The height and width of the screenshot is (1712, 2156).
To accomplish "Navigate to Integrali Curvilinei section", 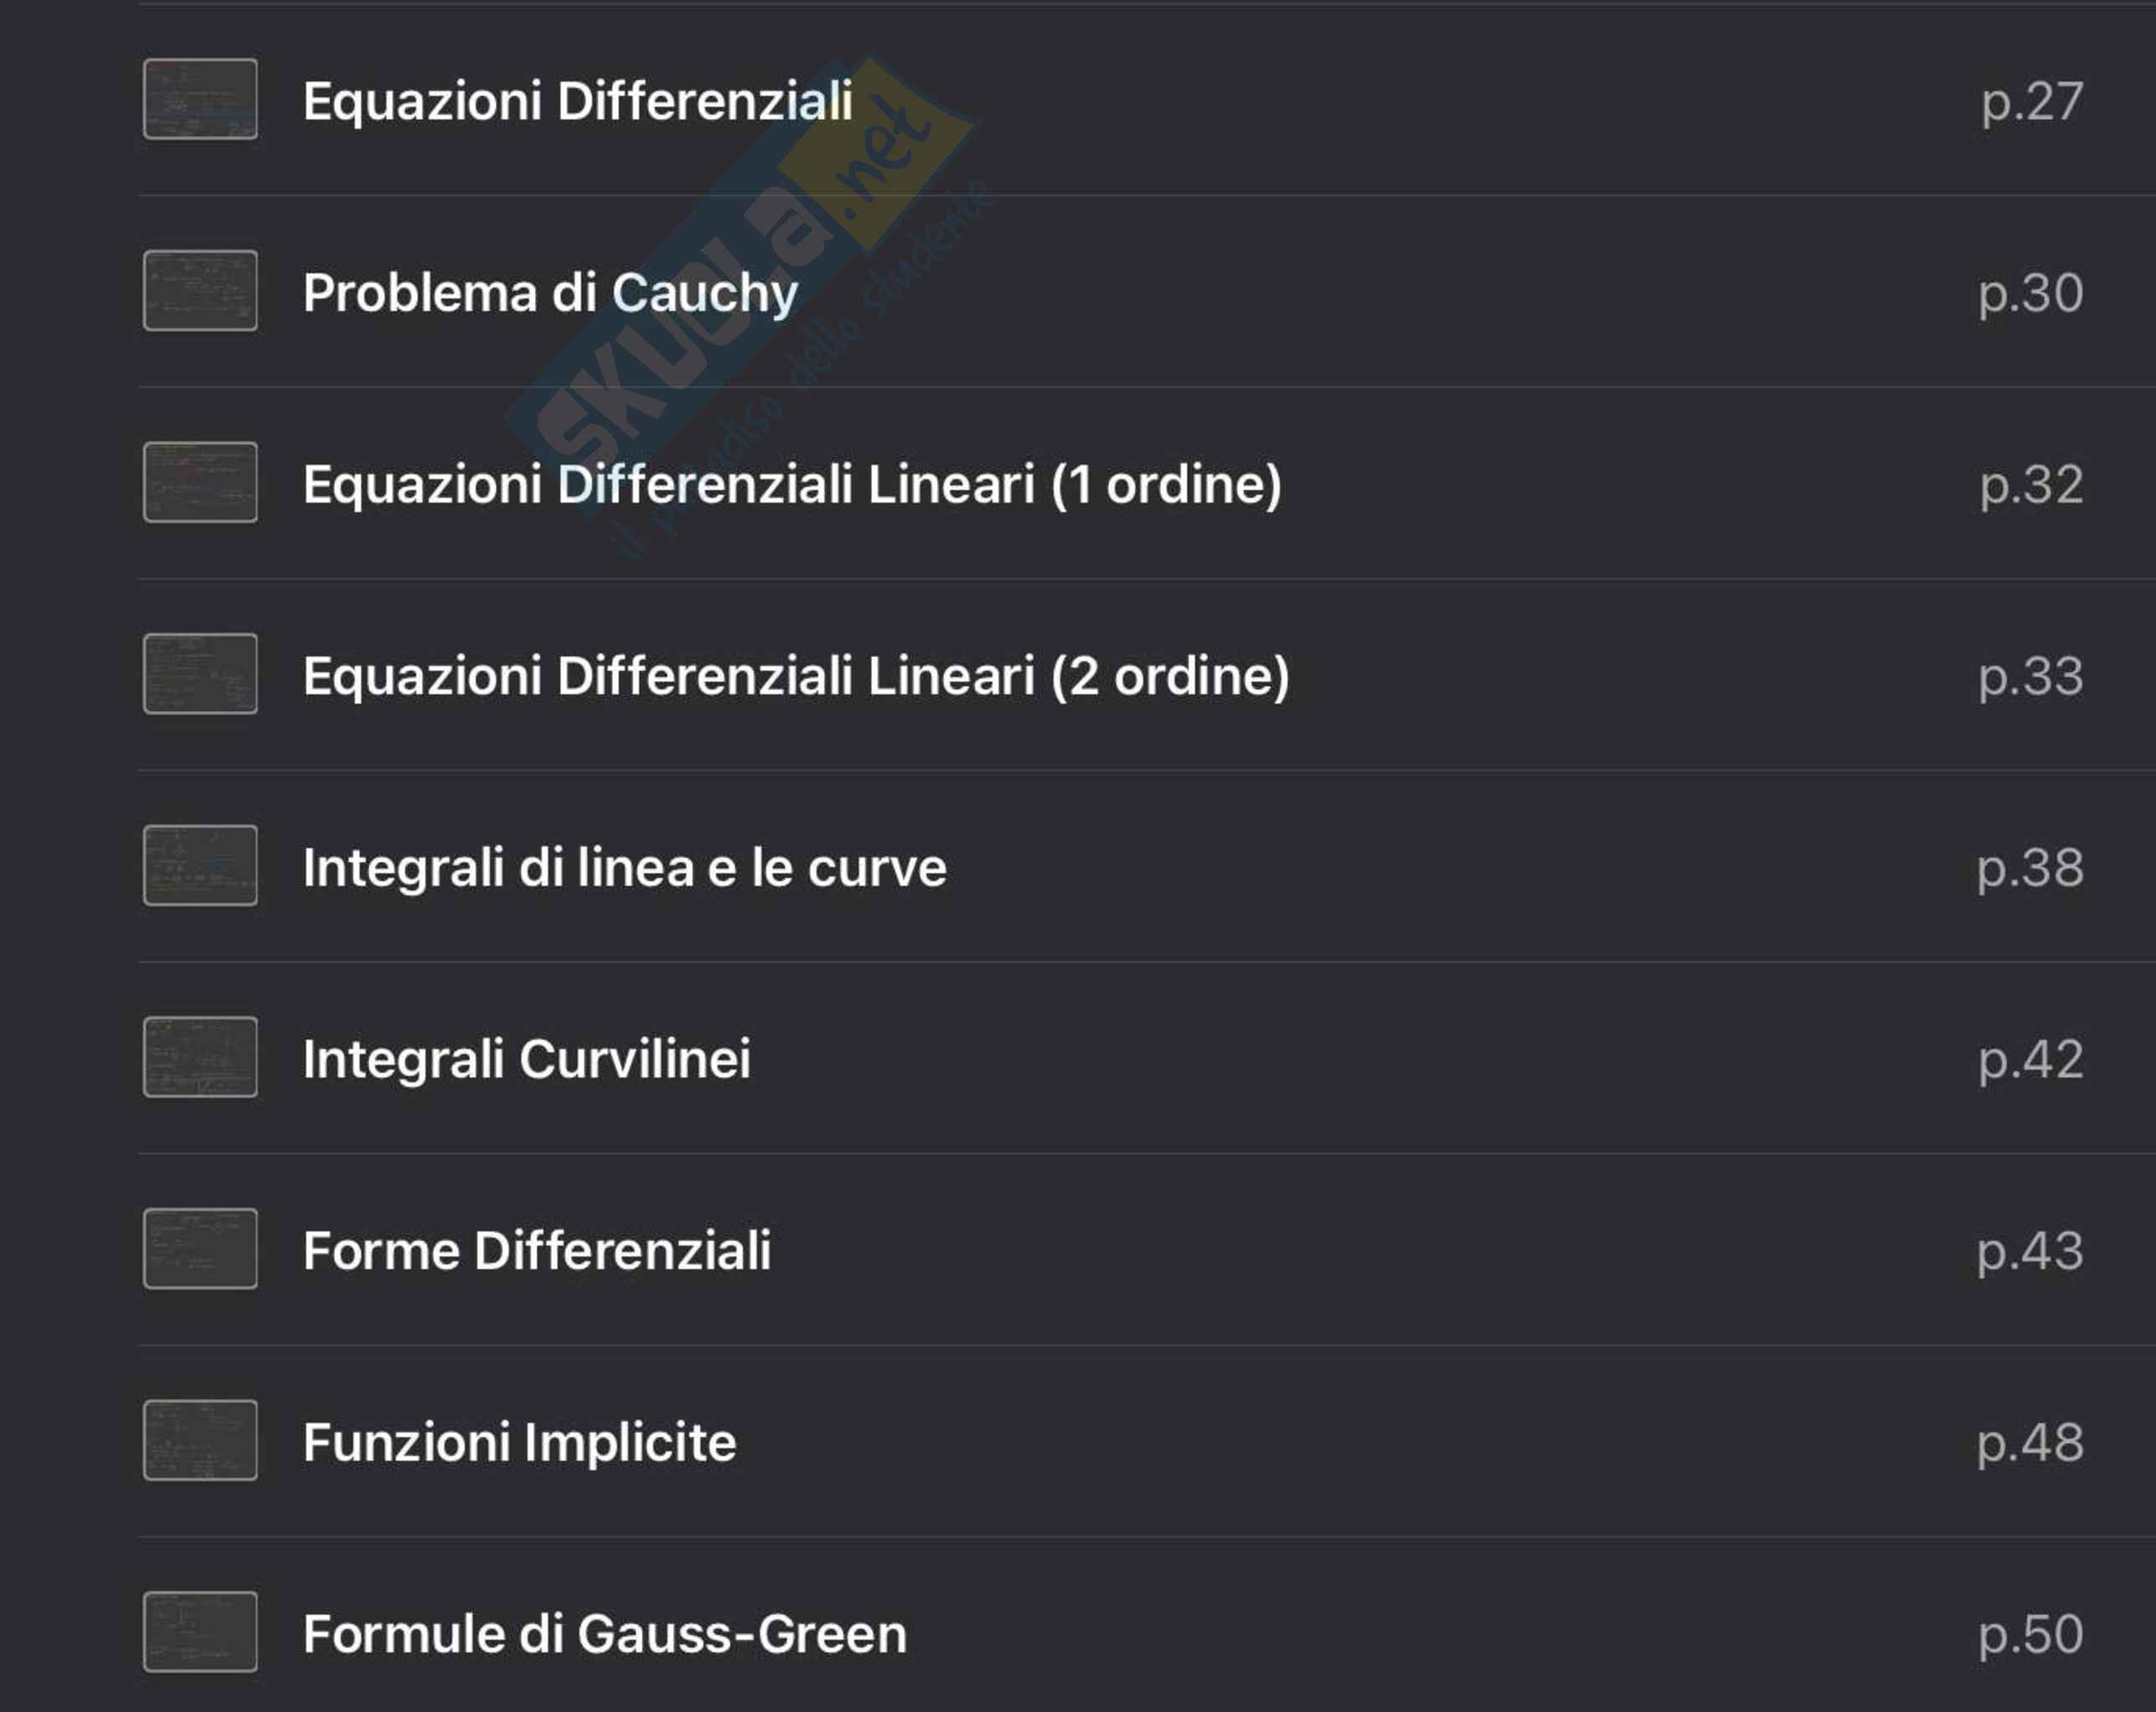I will point(526,1059).
